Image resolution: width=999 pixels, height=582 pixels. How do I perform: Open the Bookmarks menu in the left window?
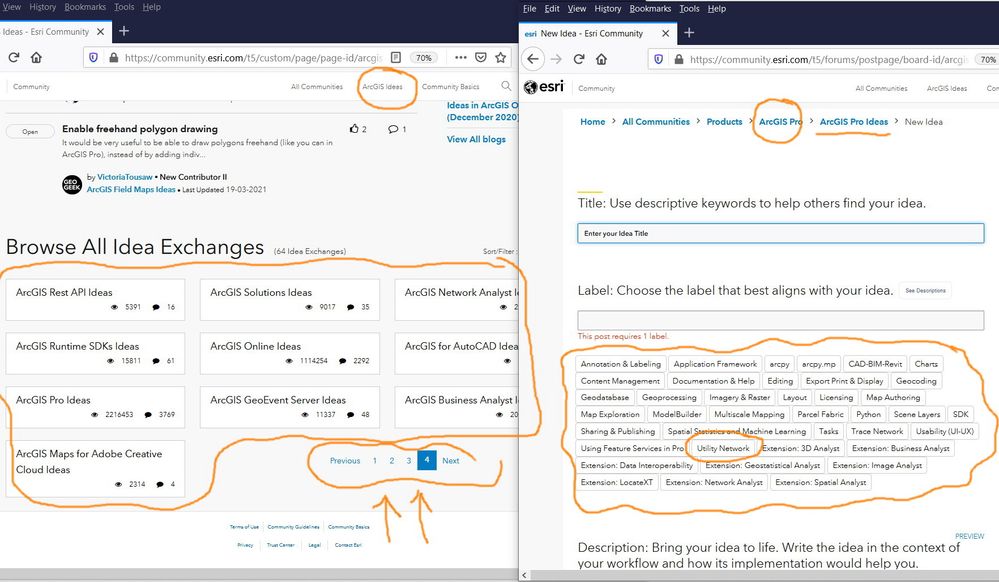[x=85, y=7]
